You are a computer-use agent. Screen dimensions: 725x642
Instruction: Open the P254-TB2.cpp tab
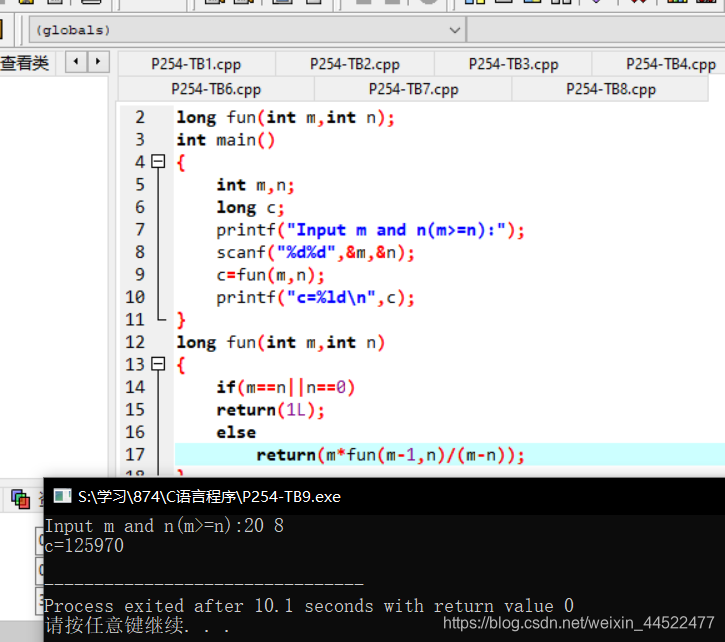(x=355, y=64)
